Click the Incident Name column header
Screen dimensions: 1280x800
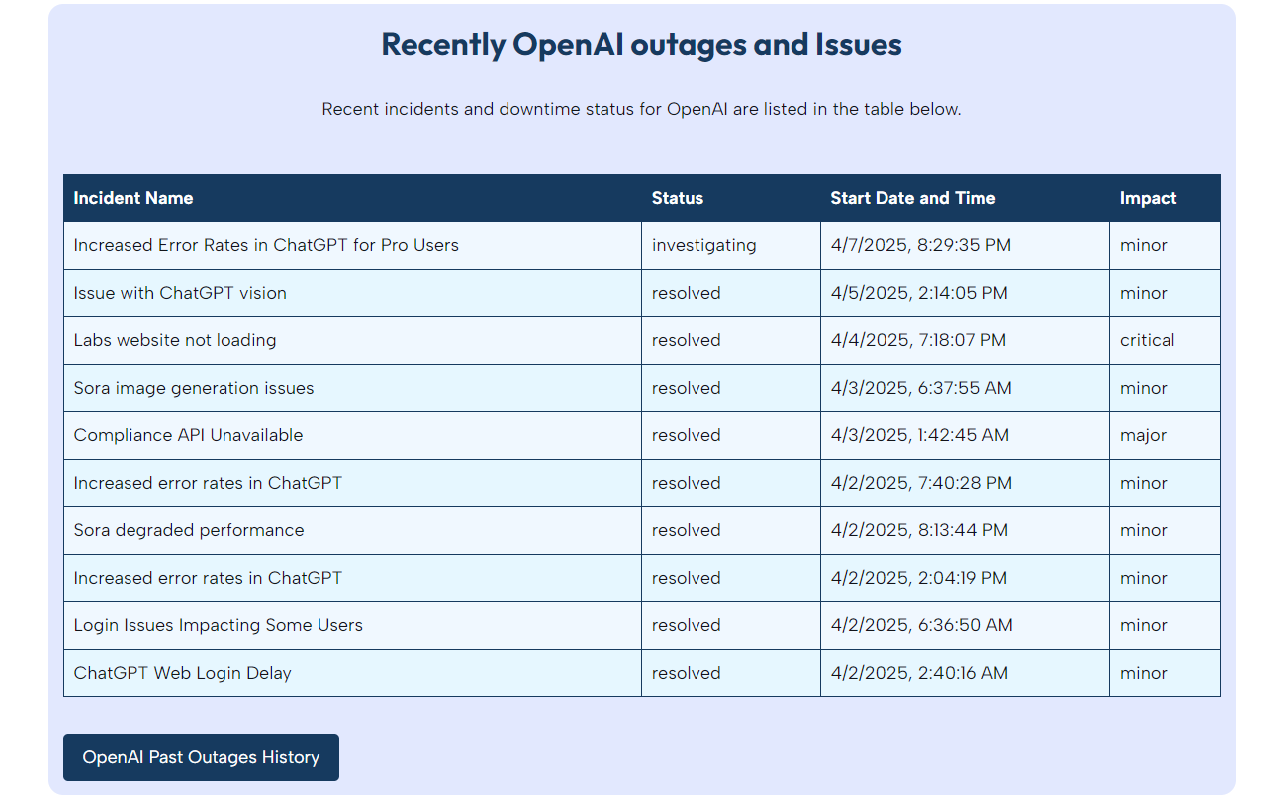[352, 198]
